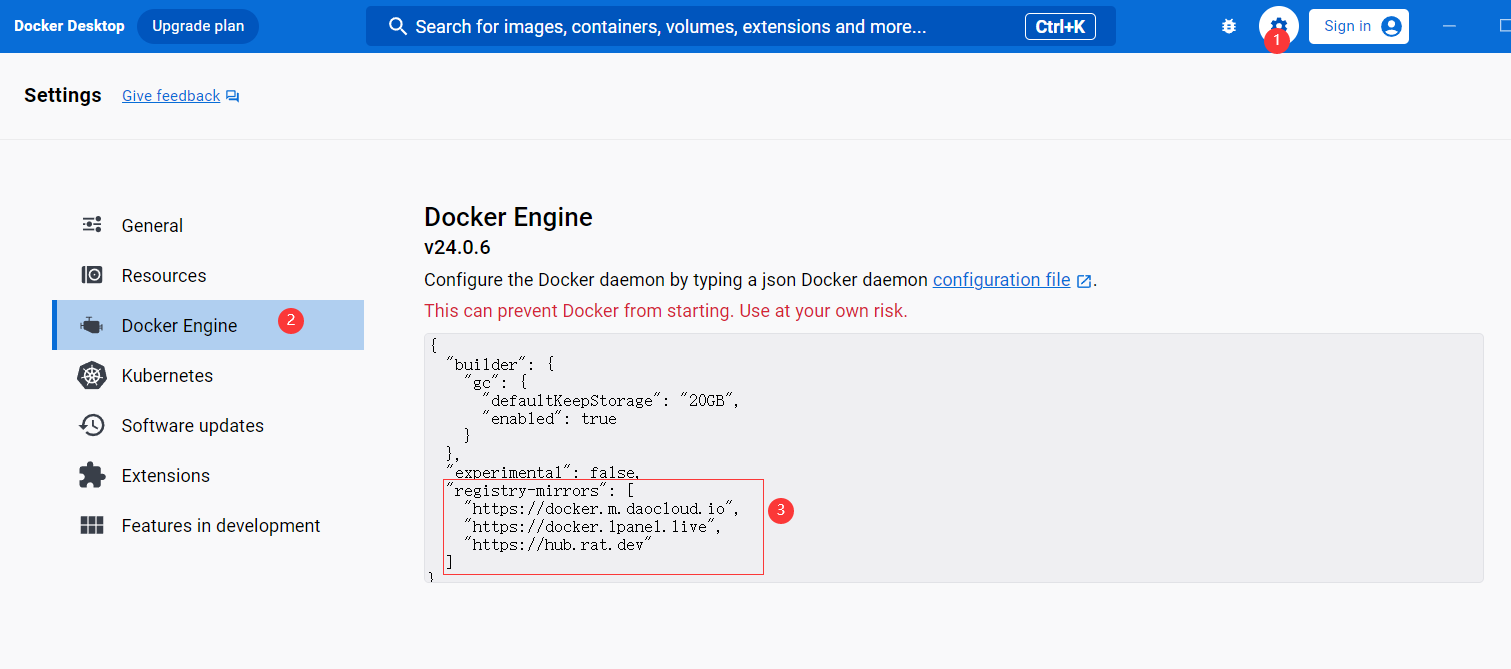Click inside the daemon JSON configuration editor
The image size is (1511, 669).
point(953,457)
